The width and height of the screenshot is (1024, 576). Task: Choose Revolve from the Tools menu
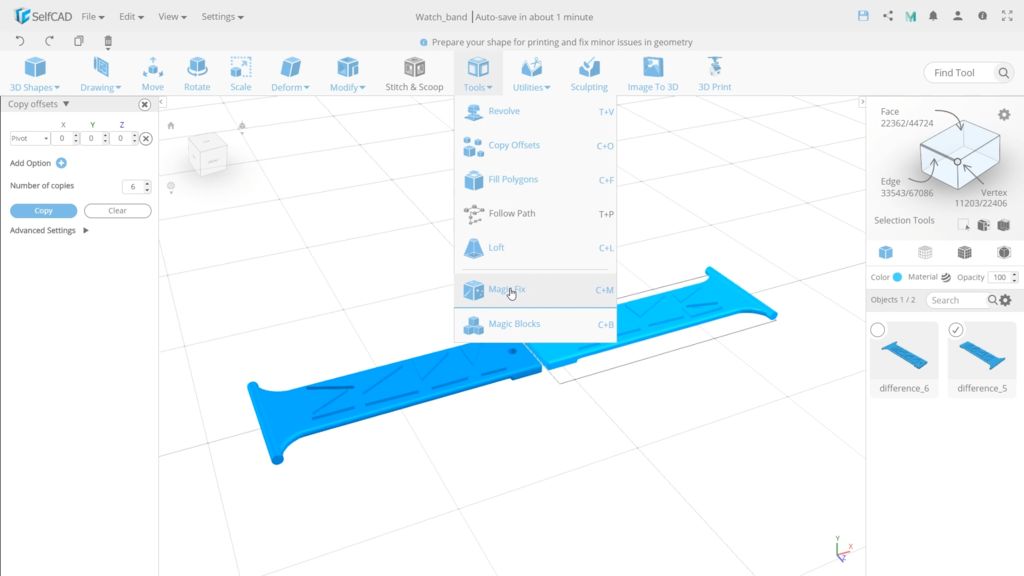click(x=536, y=112)
